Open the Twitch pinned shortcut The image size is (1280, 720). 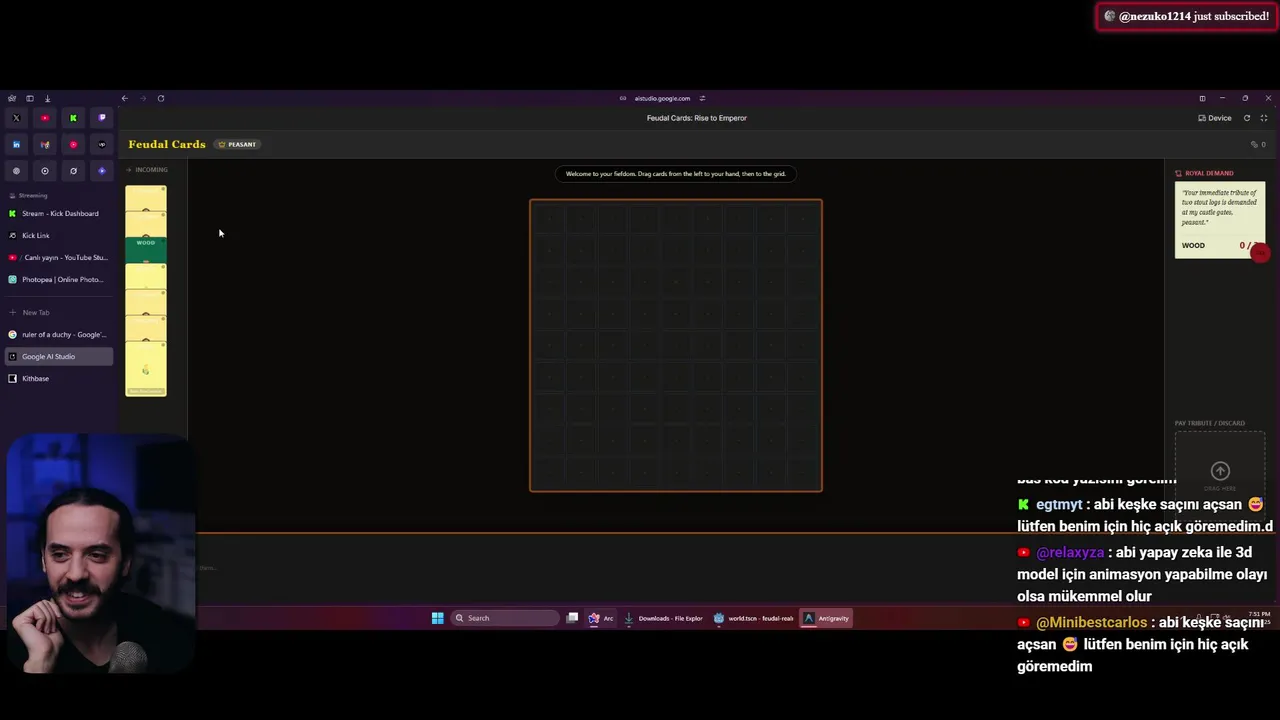coord(101,118)
